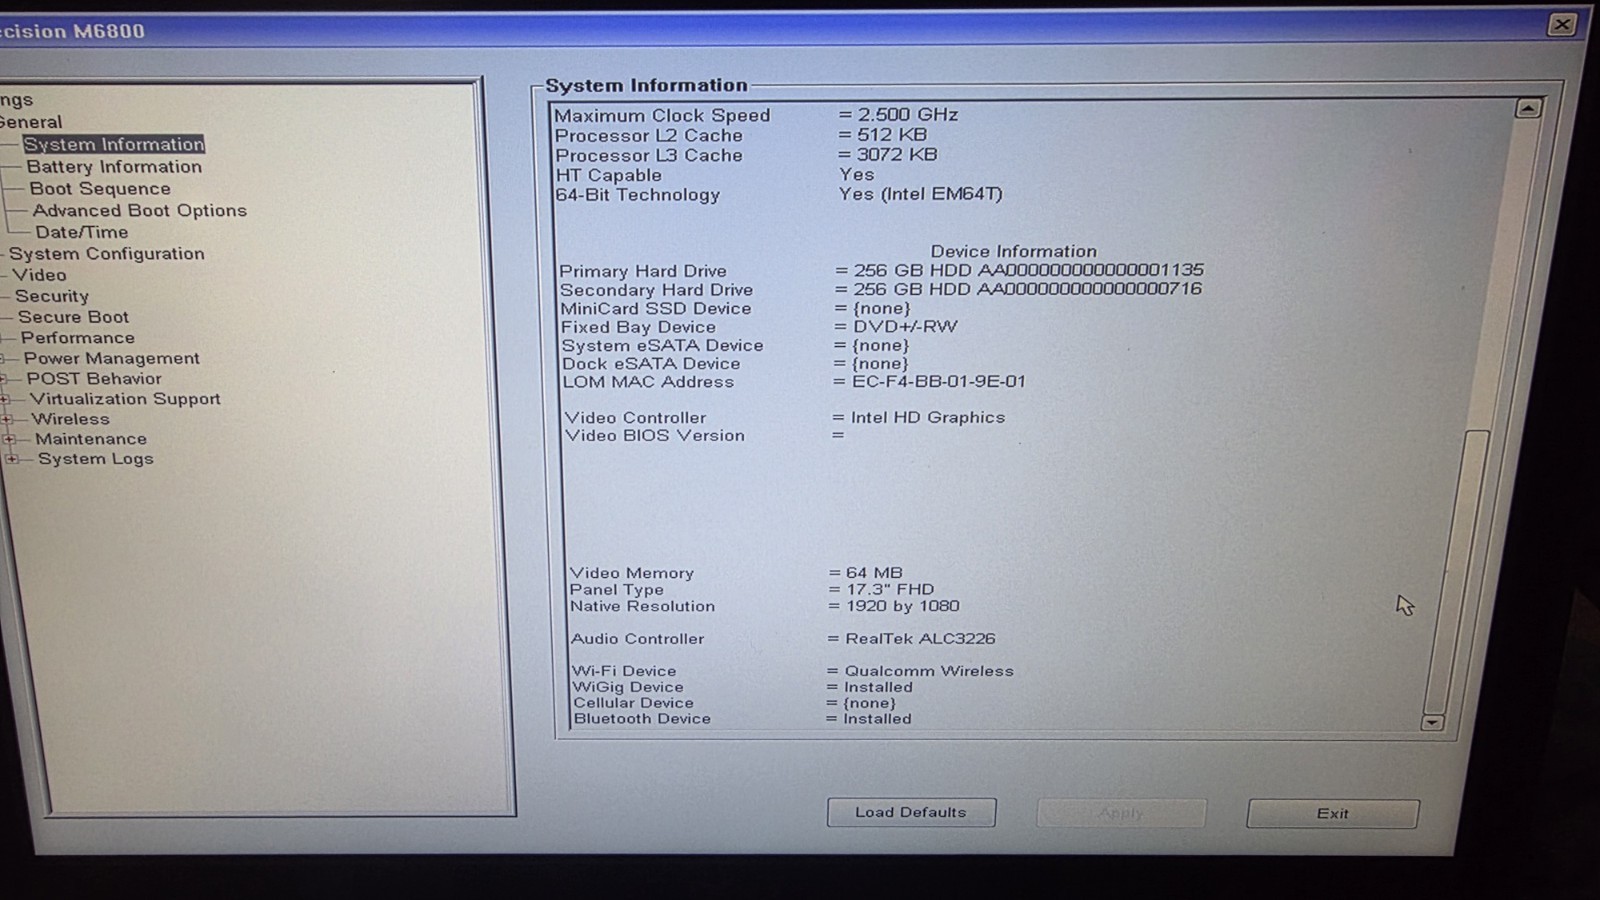Open Security category

[52, 296]
